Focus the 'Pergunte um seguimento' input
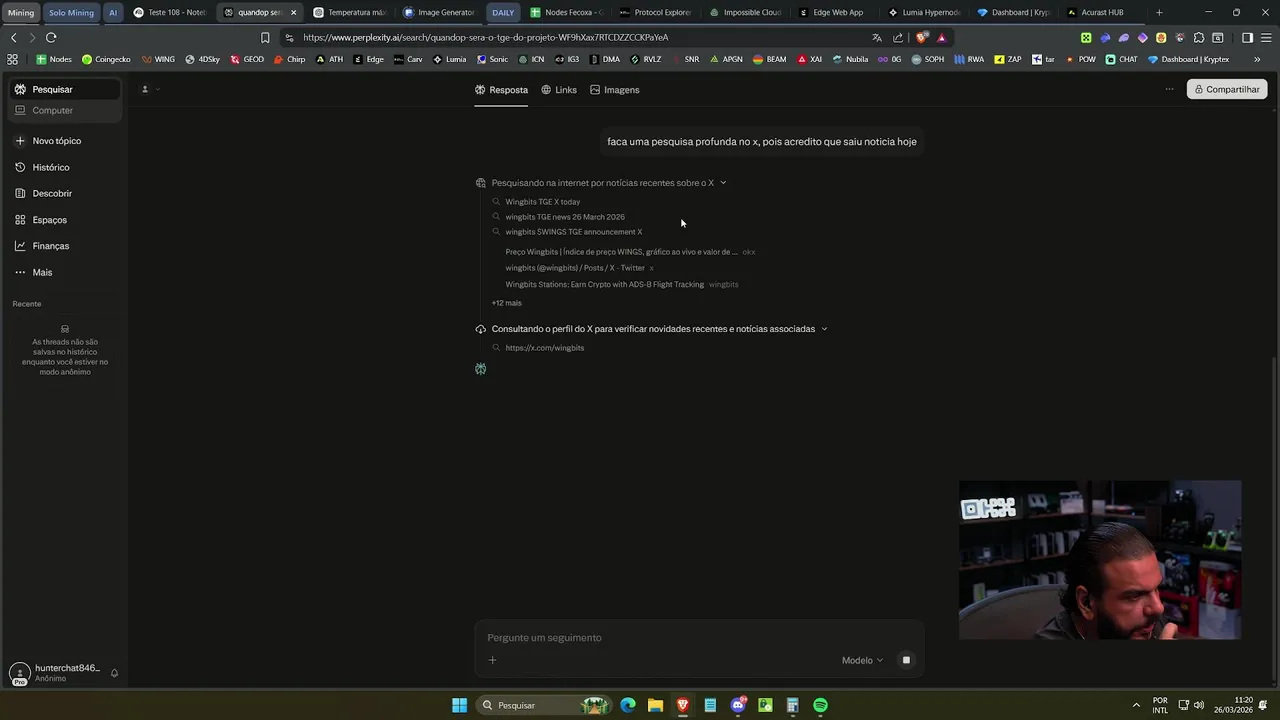1280x720 pixels. [698, 638]
